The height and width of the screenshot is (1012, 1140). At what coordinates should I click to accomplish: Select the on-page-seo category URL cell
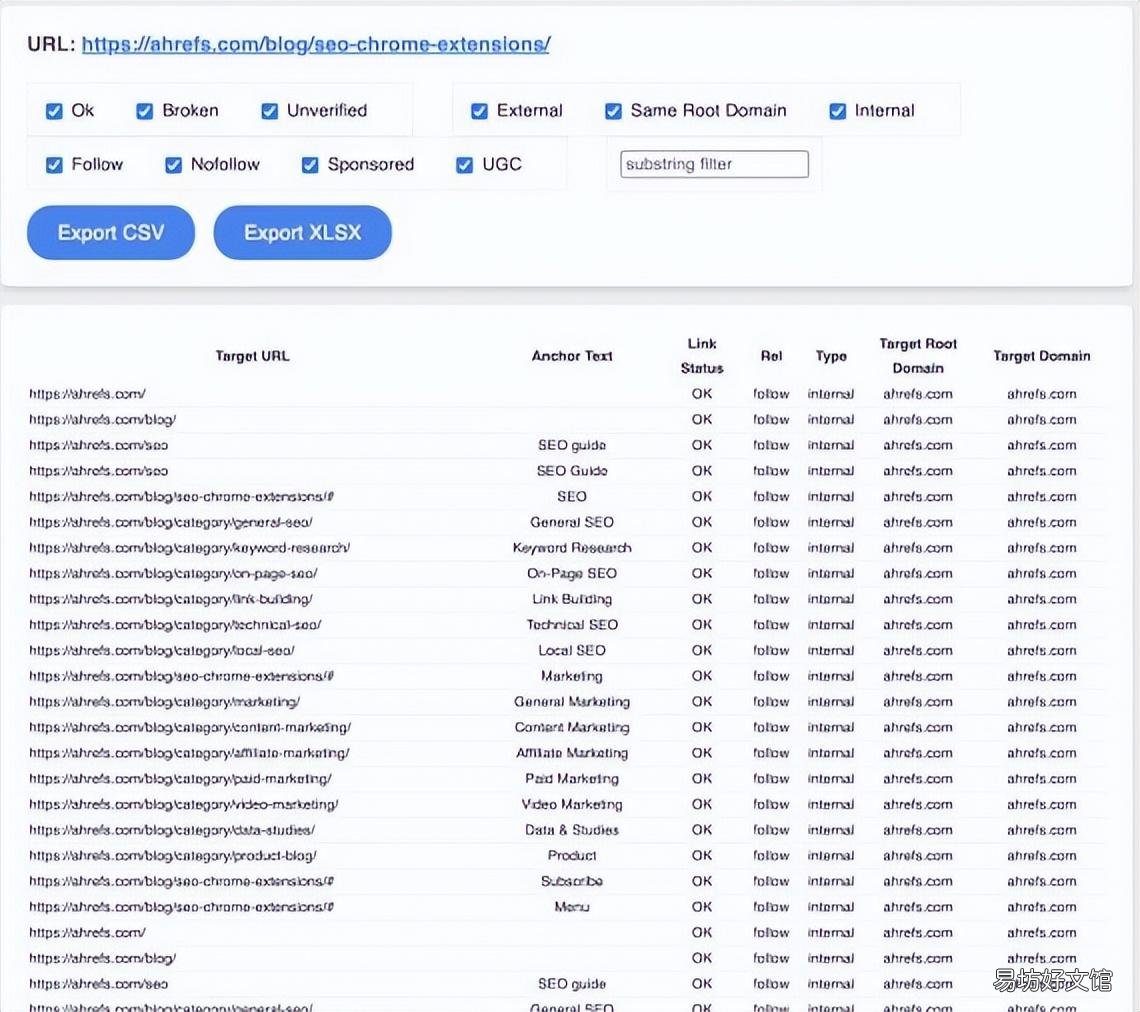point(173,574)
